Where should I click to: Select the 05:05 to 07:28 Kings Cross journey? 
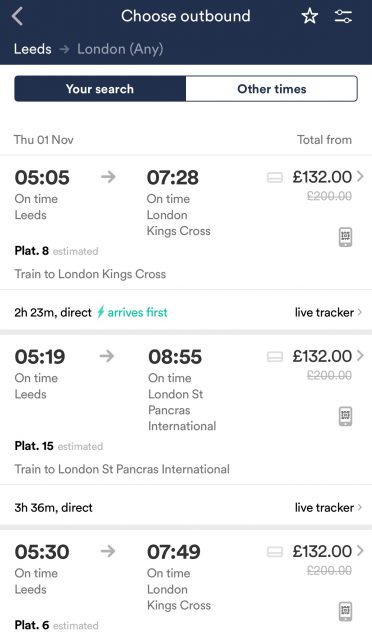[x=186, y=223]
